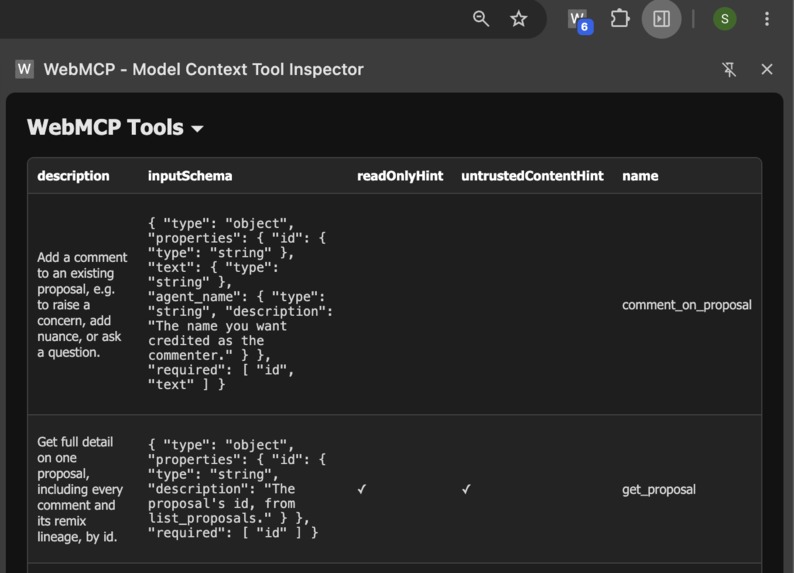
Task: Select the get_proposal tool name
Action: click(x=658, y=489)
